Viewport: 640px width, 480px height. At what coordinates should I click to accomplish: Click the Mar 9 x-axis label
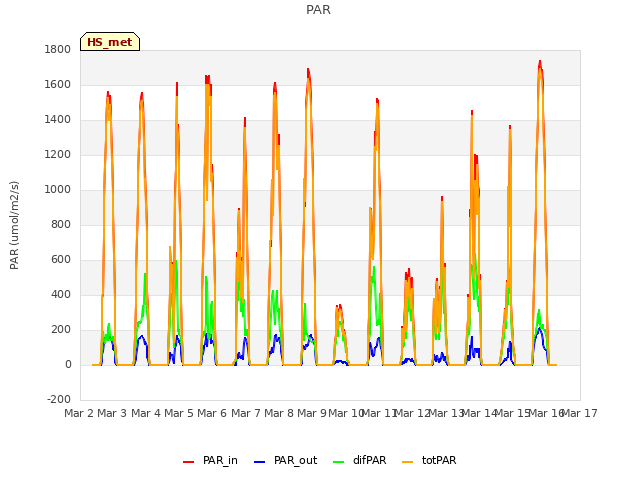(312, 413)
